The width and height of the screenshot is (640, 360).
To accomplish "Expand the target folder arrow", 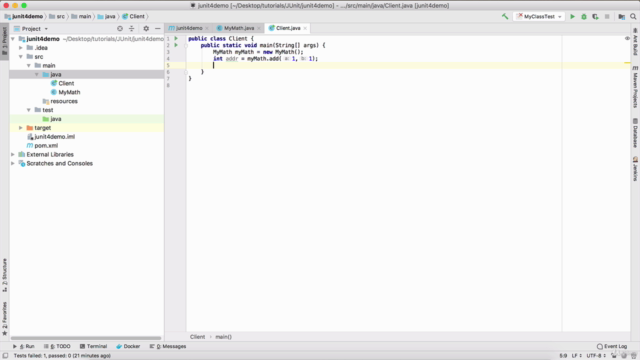I will (x=21, y=128).
